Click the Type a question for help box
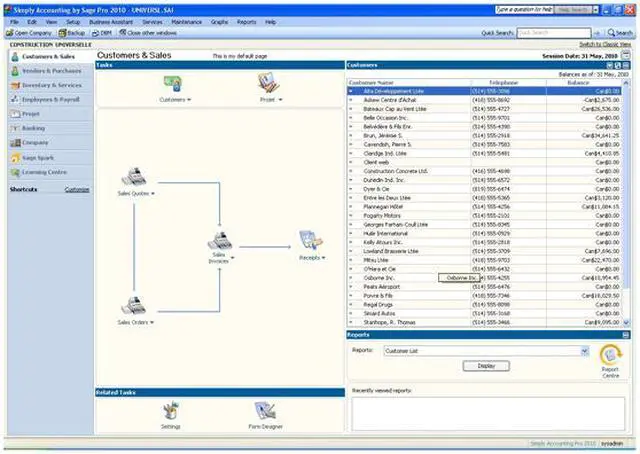Image resolution: width=640 pixels, height=454 pixels. pos(524,9)
